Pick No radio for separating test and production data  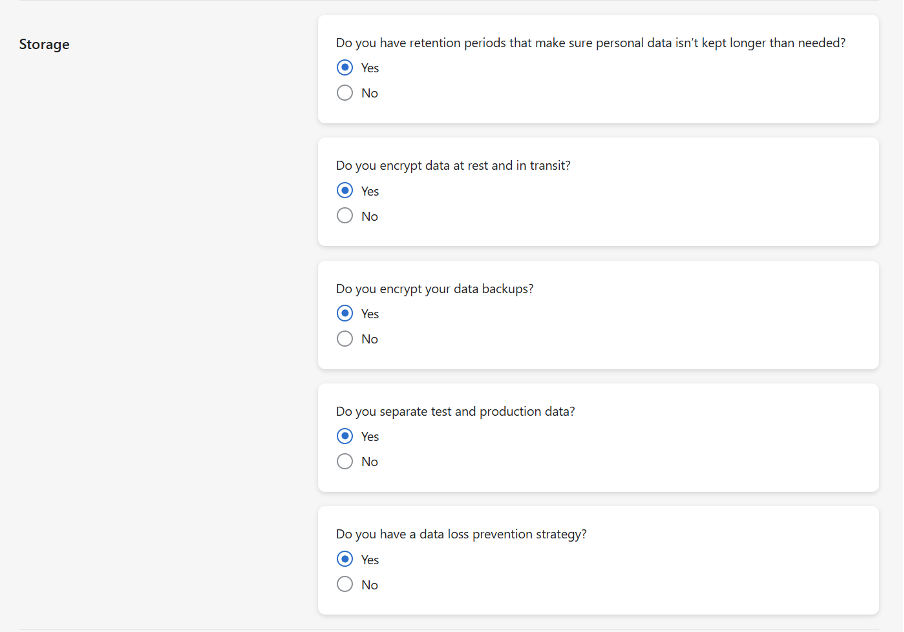point(345,461)
